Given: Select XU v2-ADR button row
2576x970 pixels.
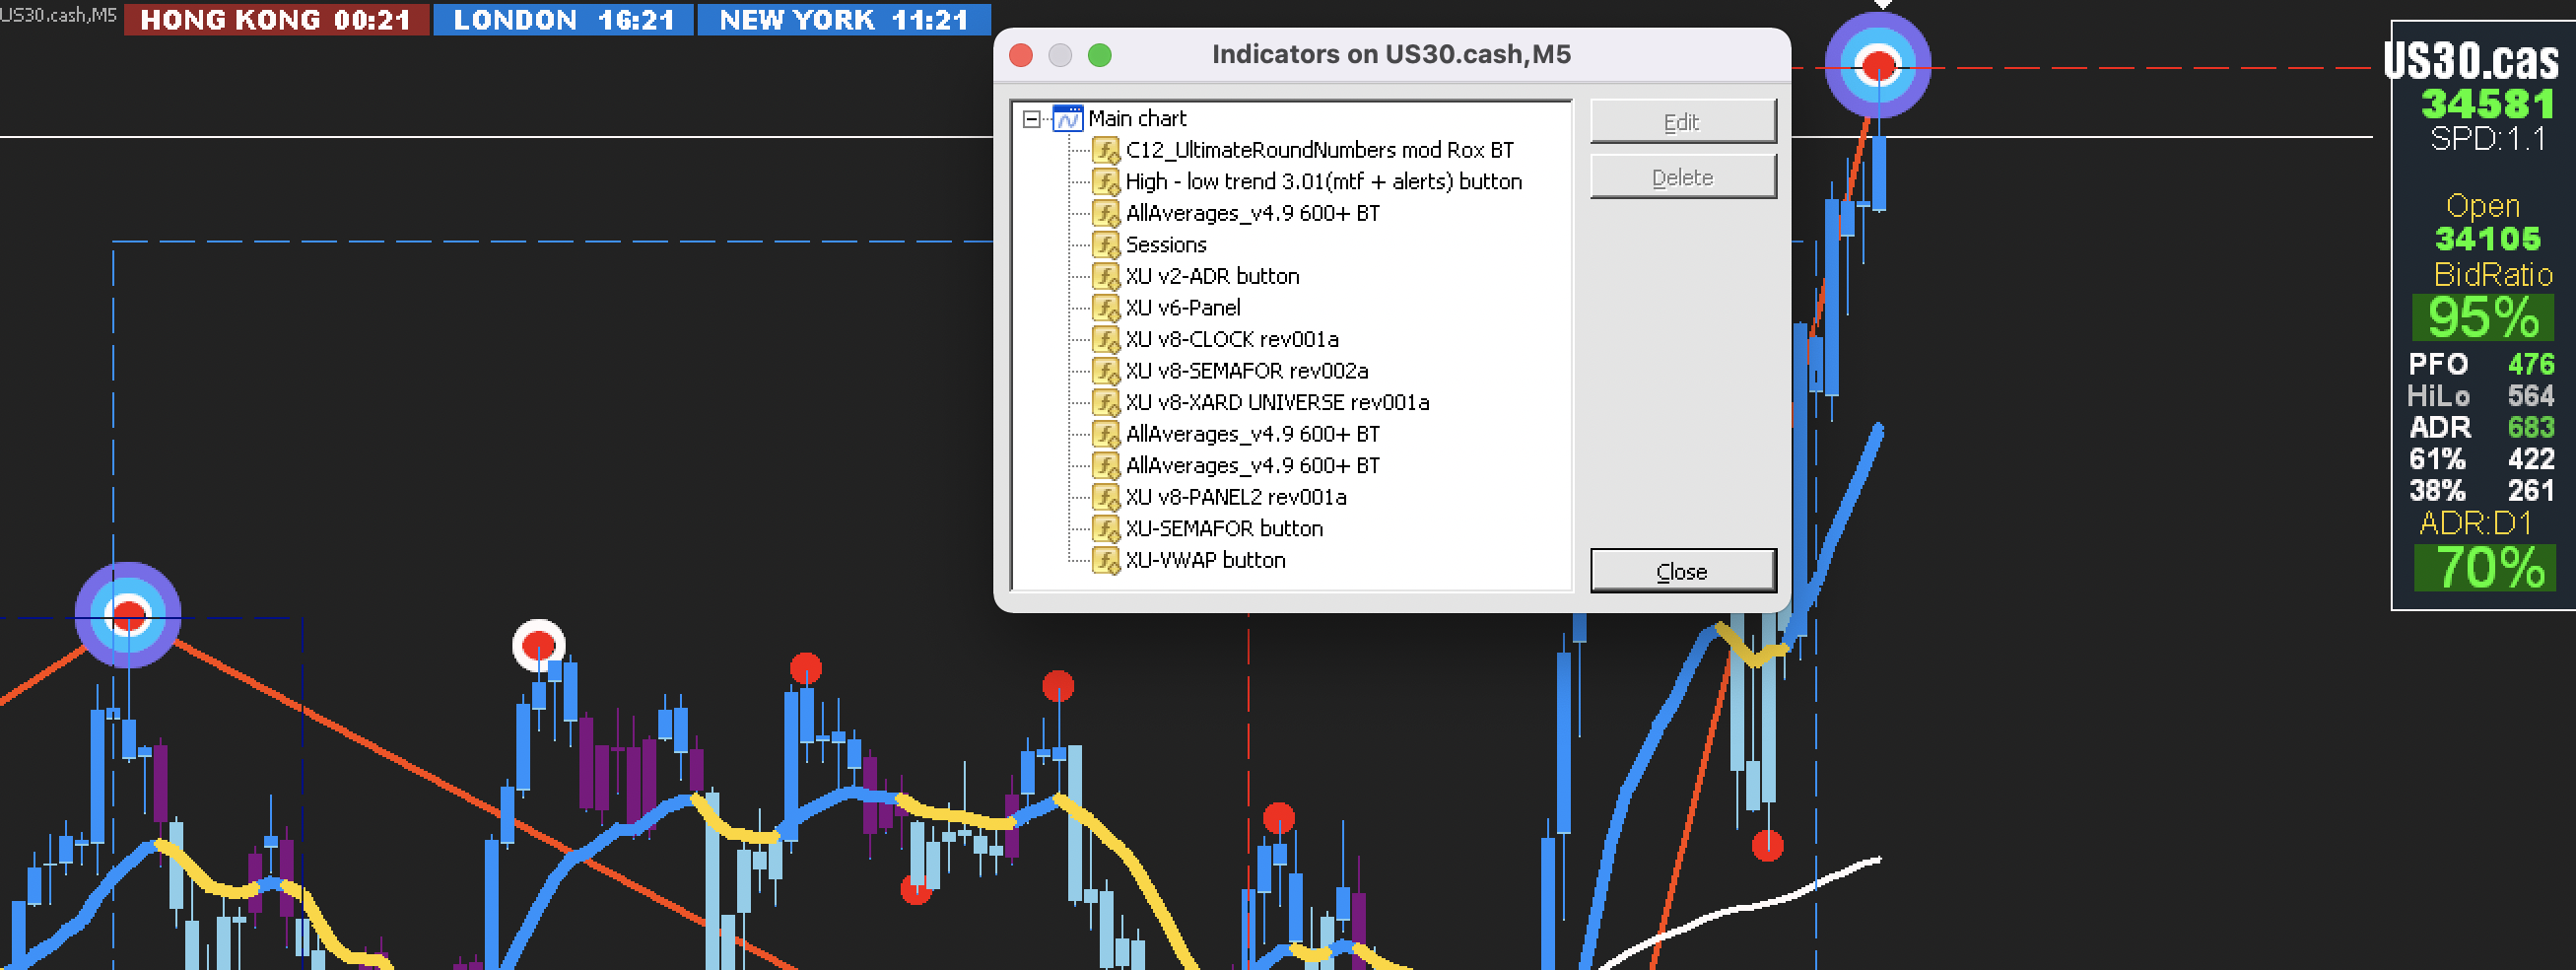Looking at the screenshot, I should tap(1212, 276).
